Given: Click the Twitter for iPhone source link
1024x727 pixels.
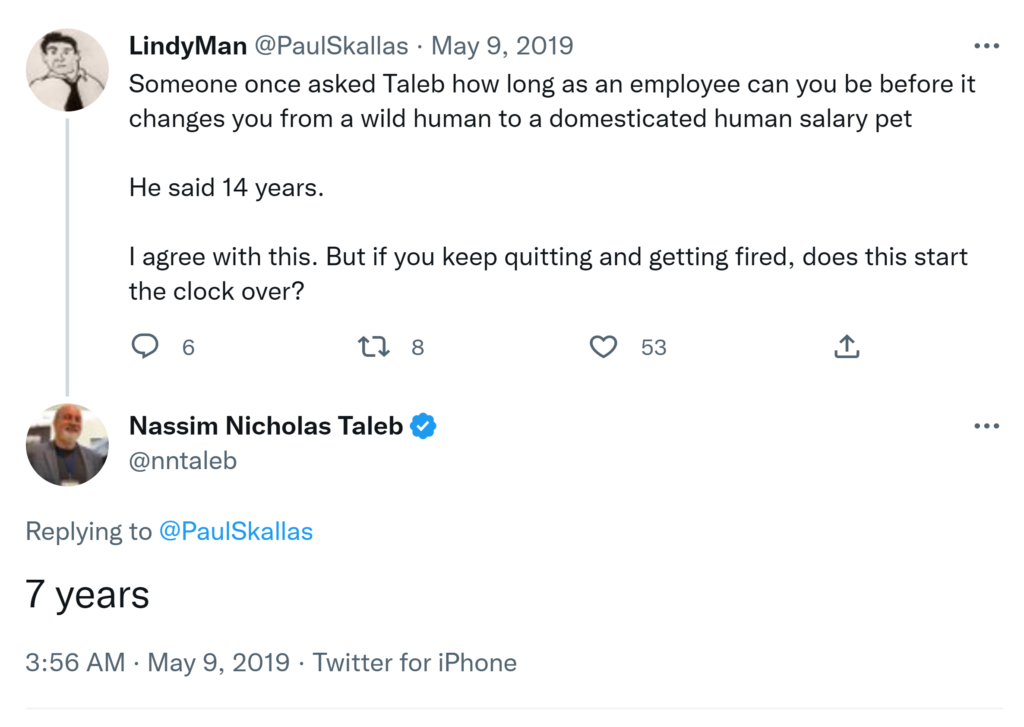Looking at the screenshot, I should (x=415, y=663).
